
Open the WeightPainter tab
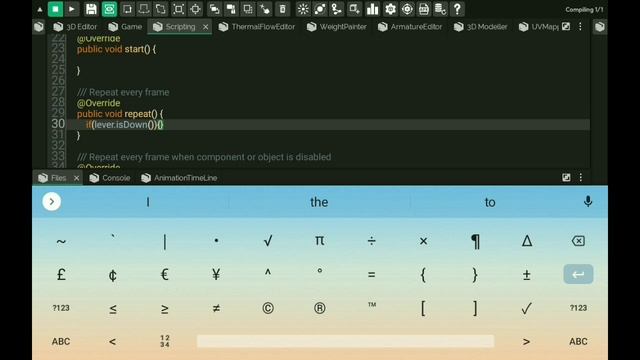[337, 27]
